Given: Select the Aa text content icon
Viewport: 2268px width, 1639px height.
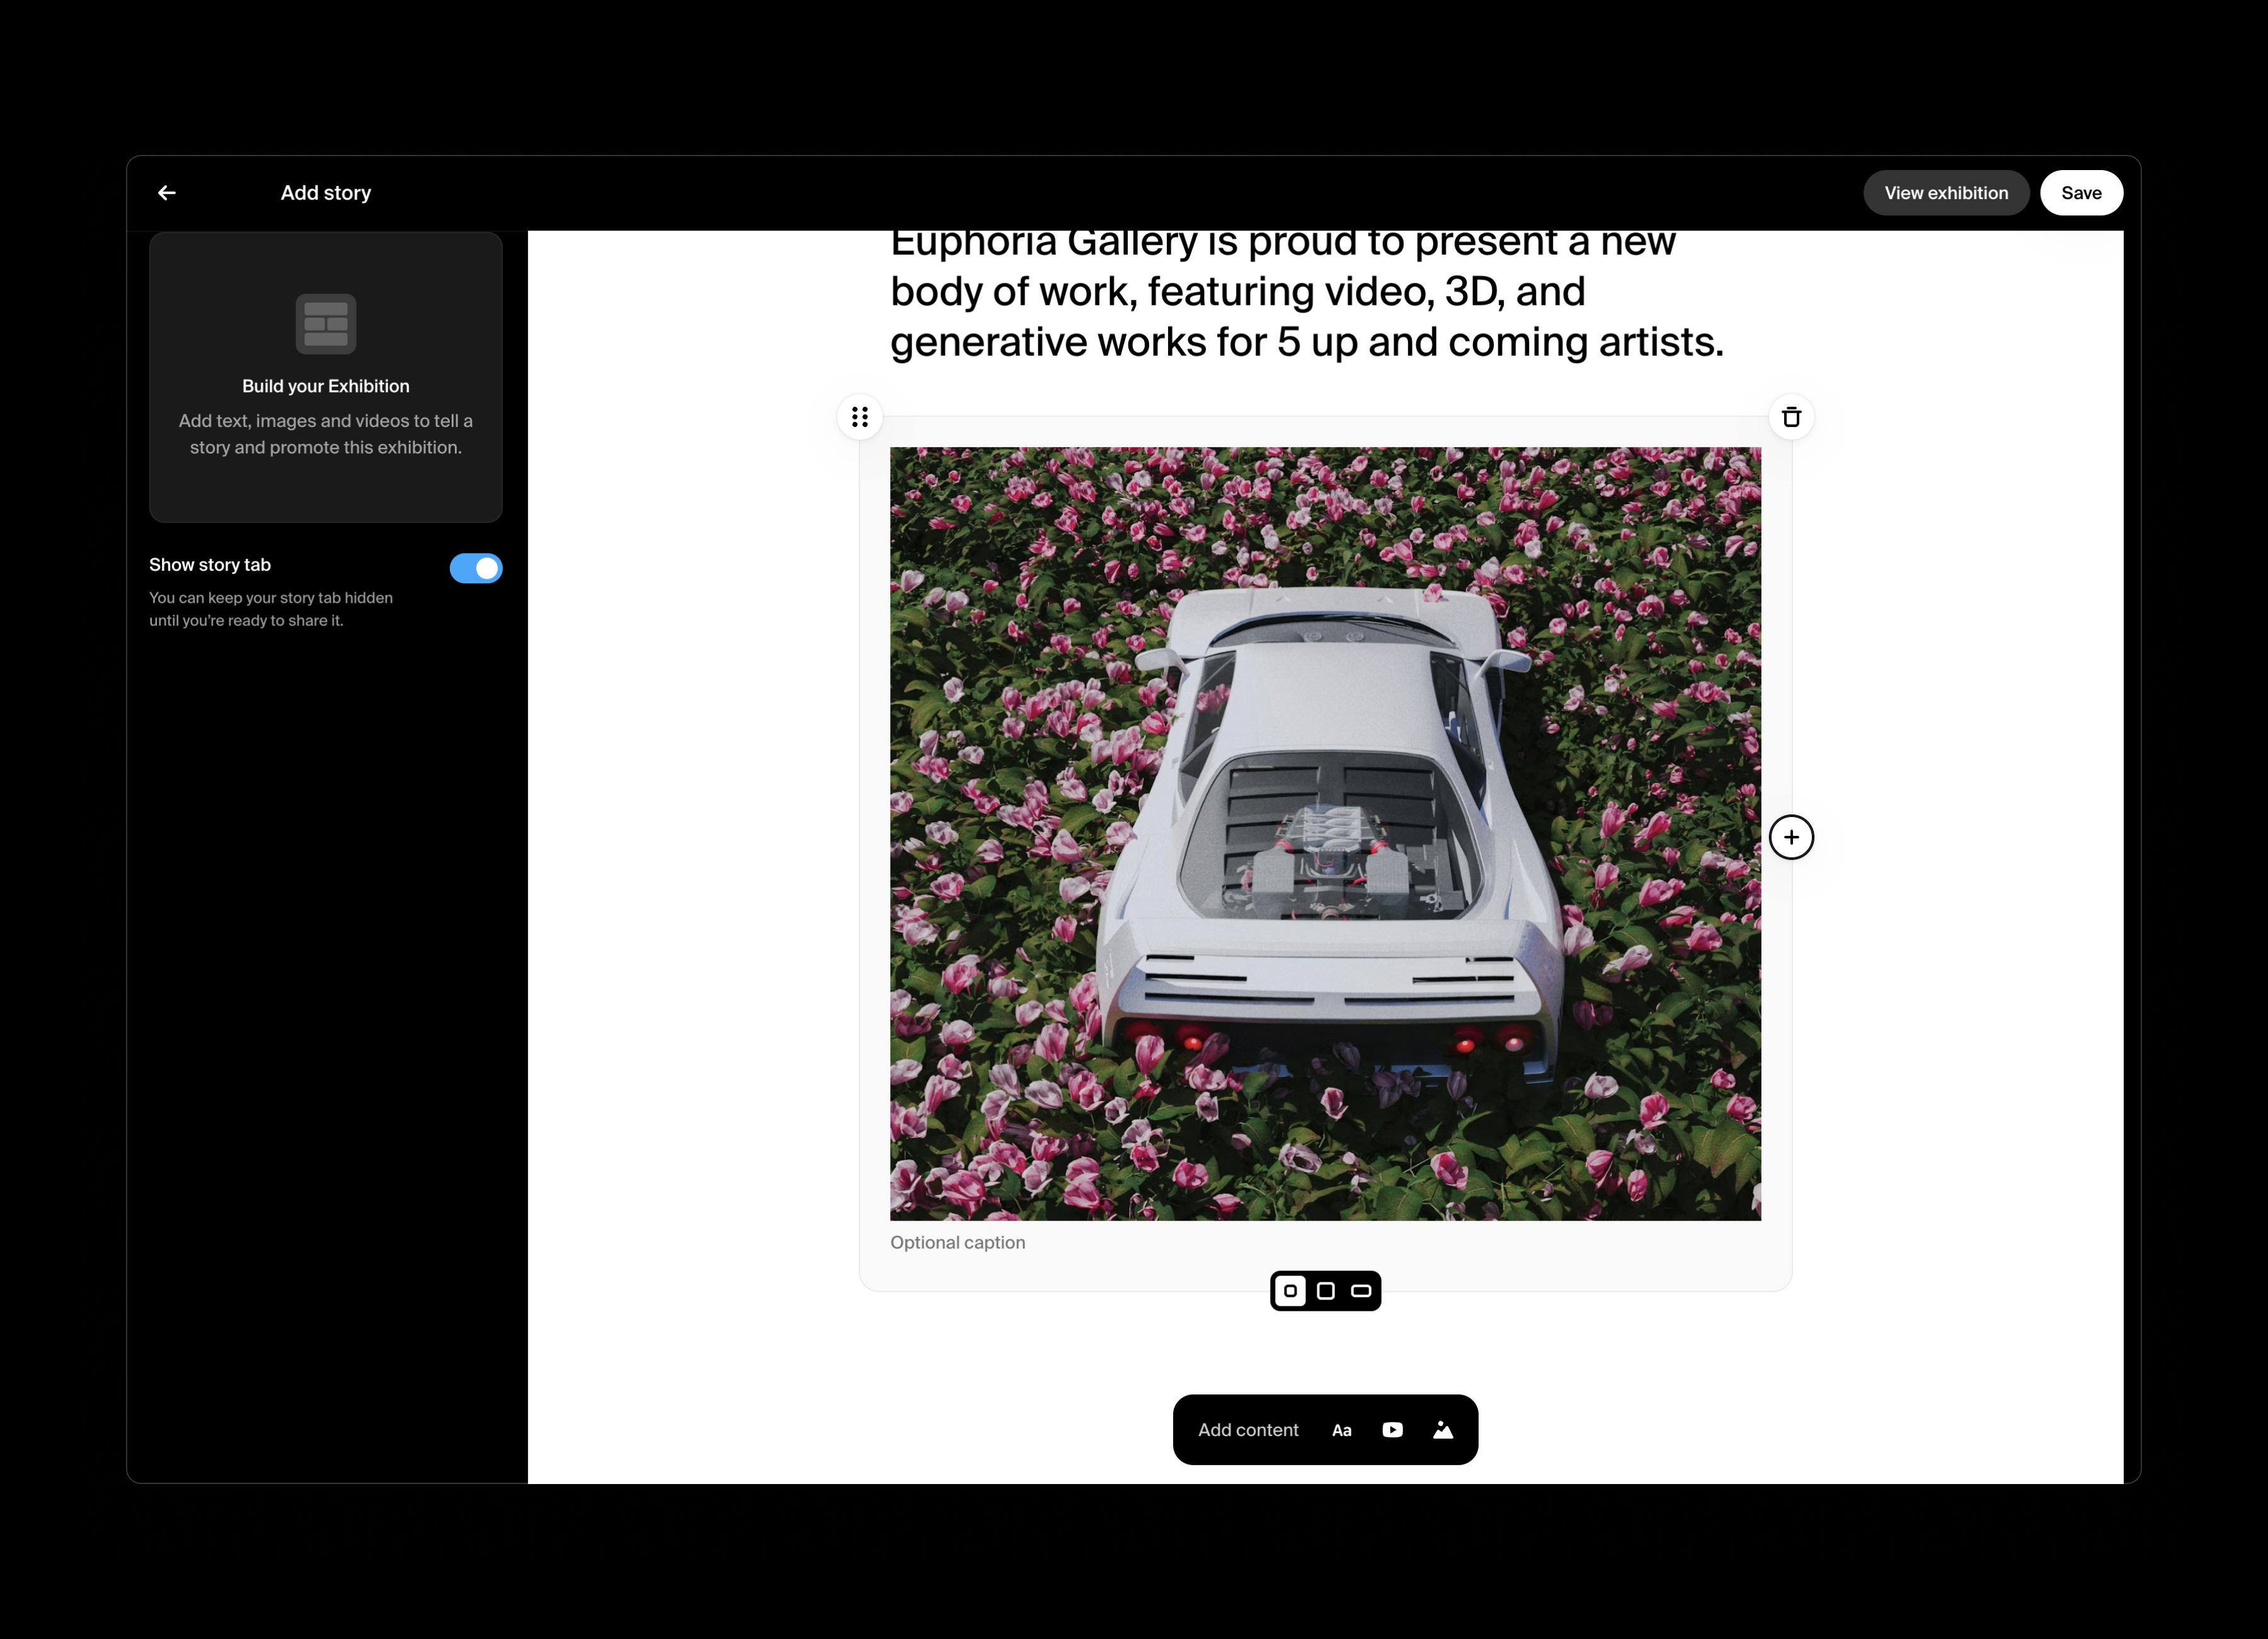Looking at the screenshot, I should pyautogui.click(x=1342, y=1430).
